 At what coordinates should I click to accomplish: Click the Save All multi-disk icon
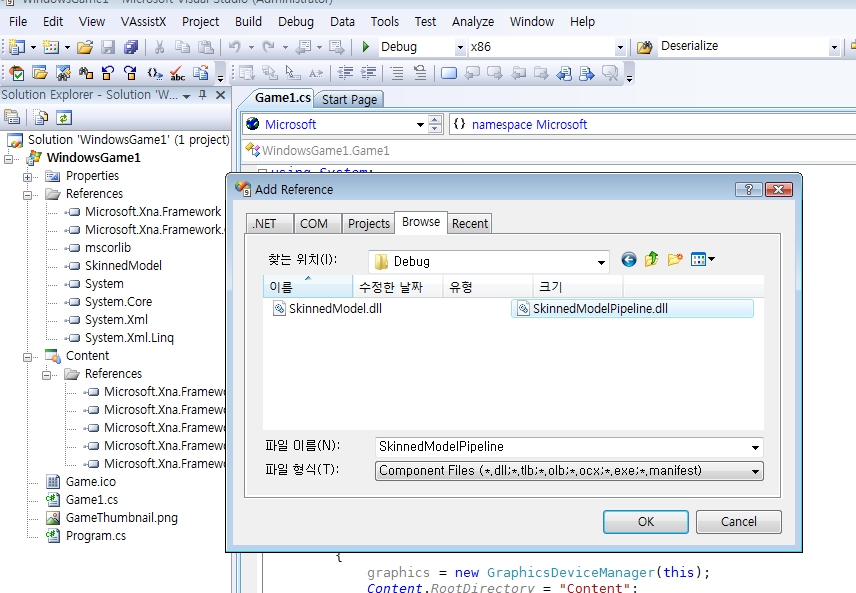(131, 47)
